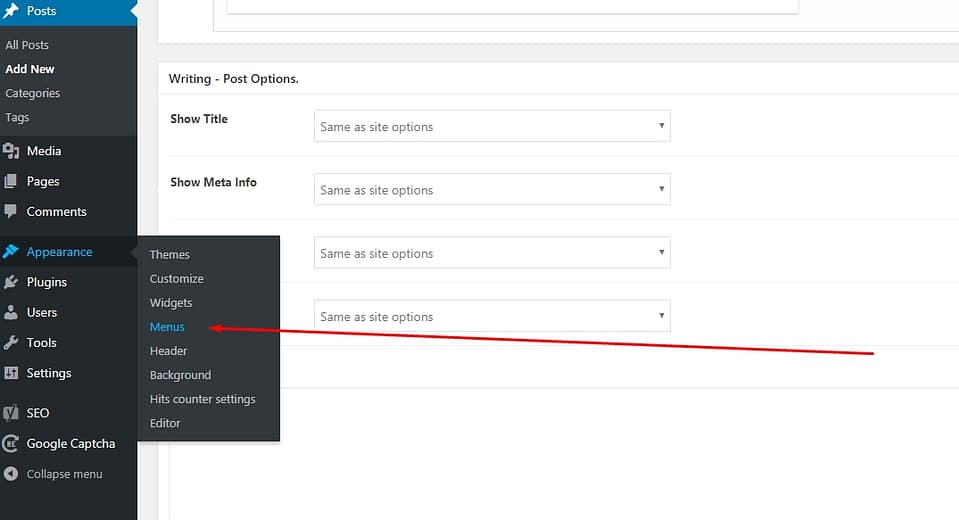Open Background in Appearance submenu
This screenshot has width=959, height=520.
click(180, 375)
